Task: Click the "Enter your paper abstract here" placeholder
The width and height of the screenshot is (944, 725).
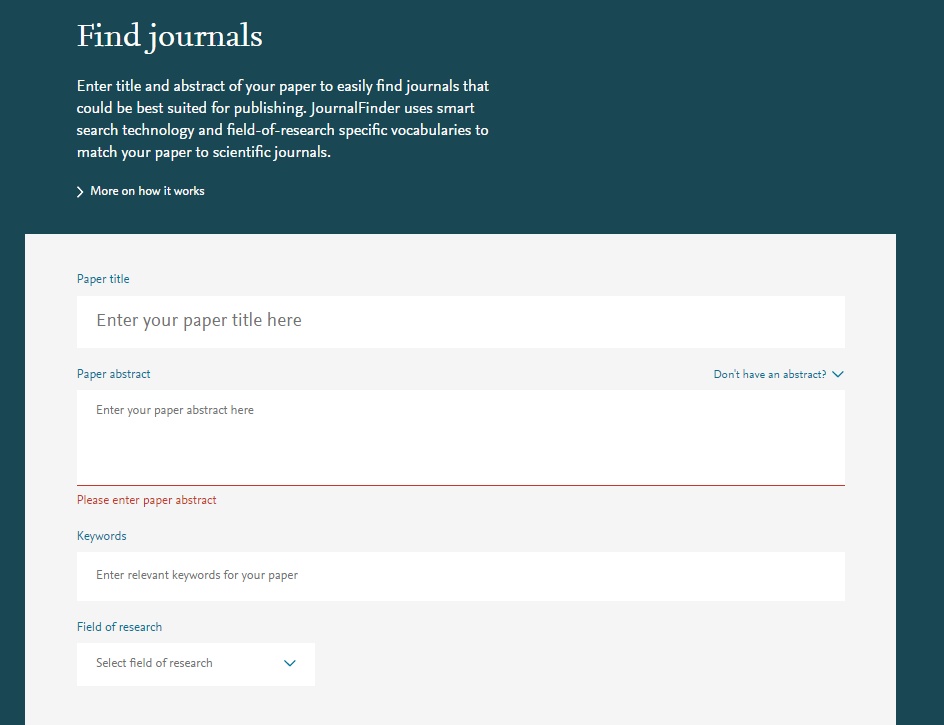Action: [174, 410]
